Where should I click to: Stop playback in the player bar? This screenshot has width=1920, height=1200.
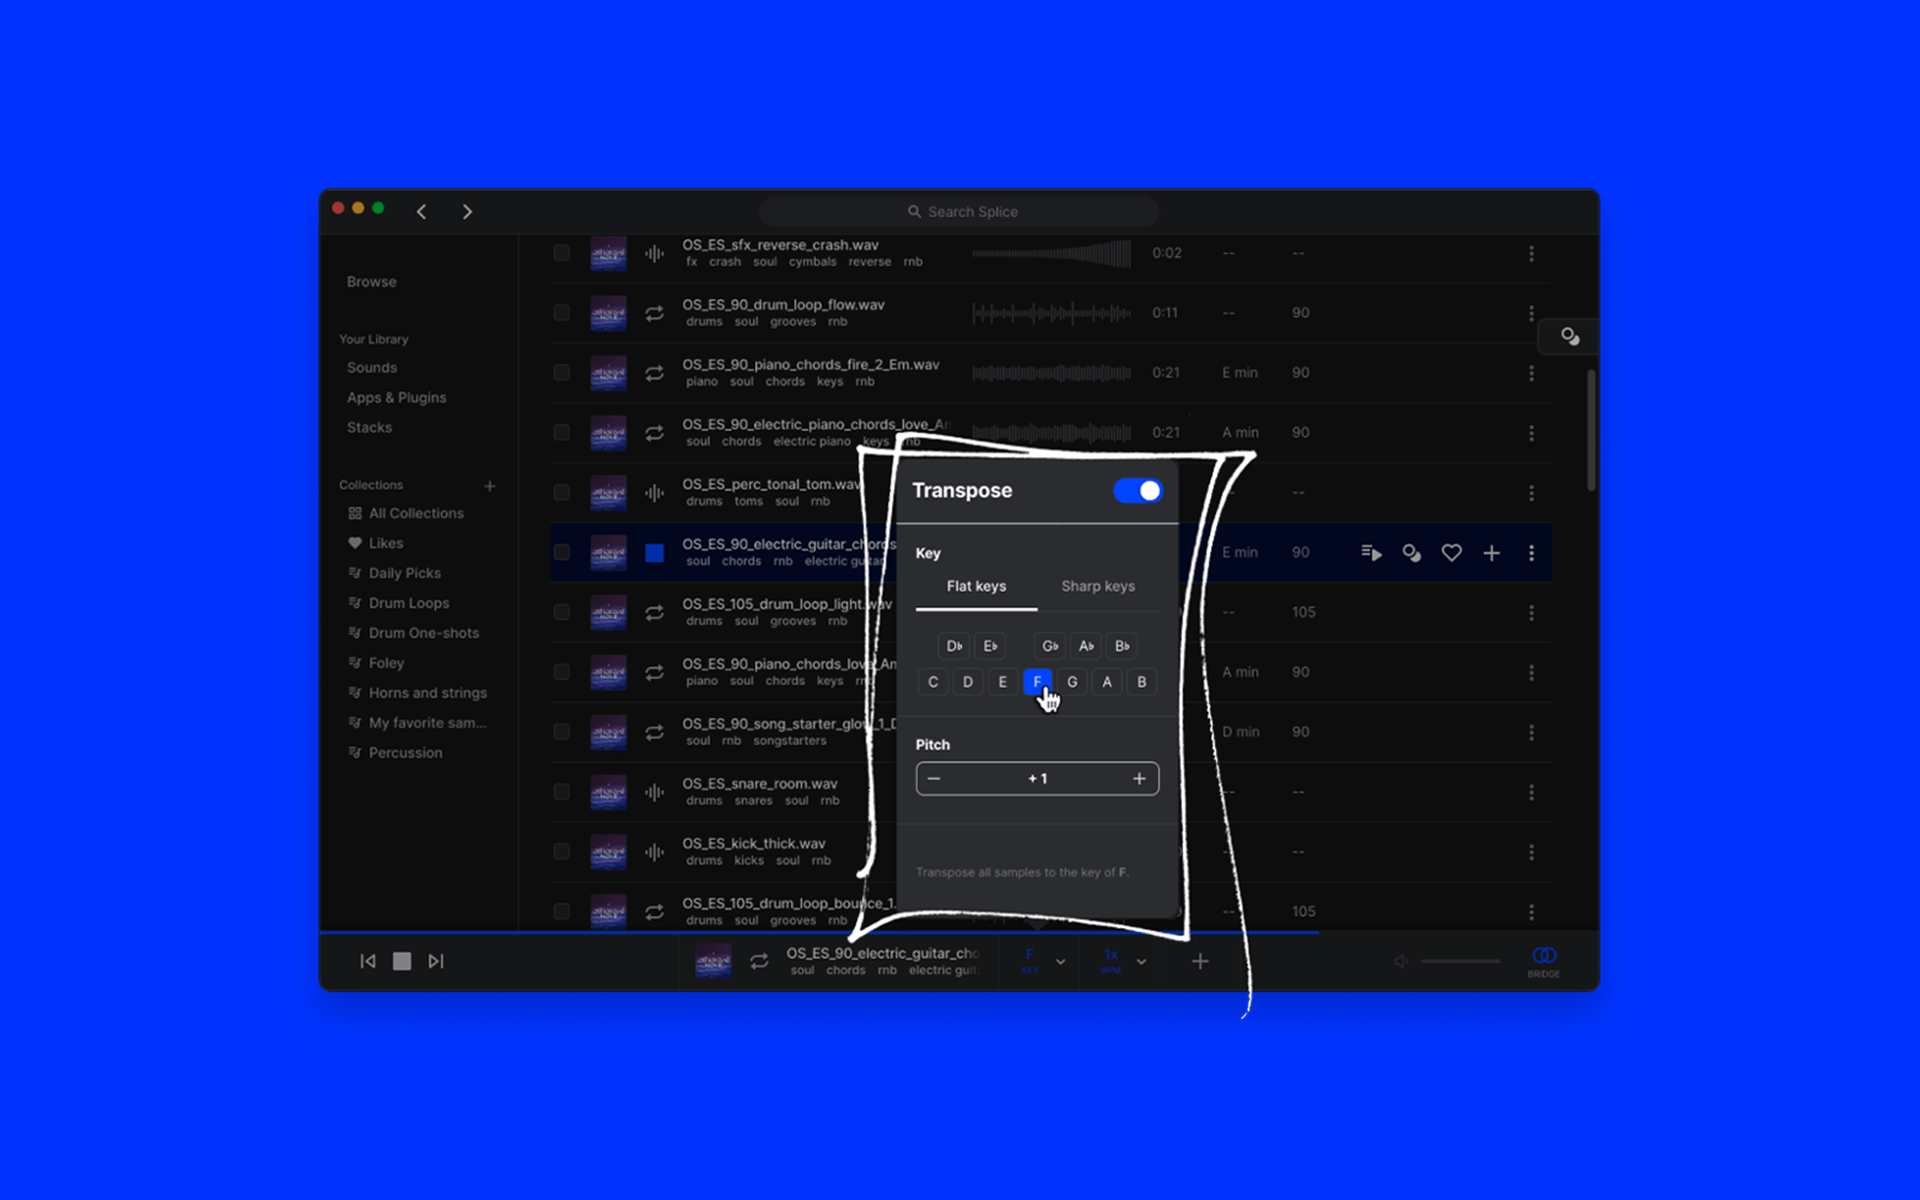click(x=402, y=961)
